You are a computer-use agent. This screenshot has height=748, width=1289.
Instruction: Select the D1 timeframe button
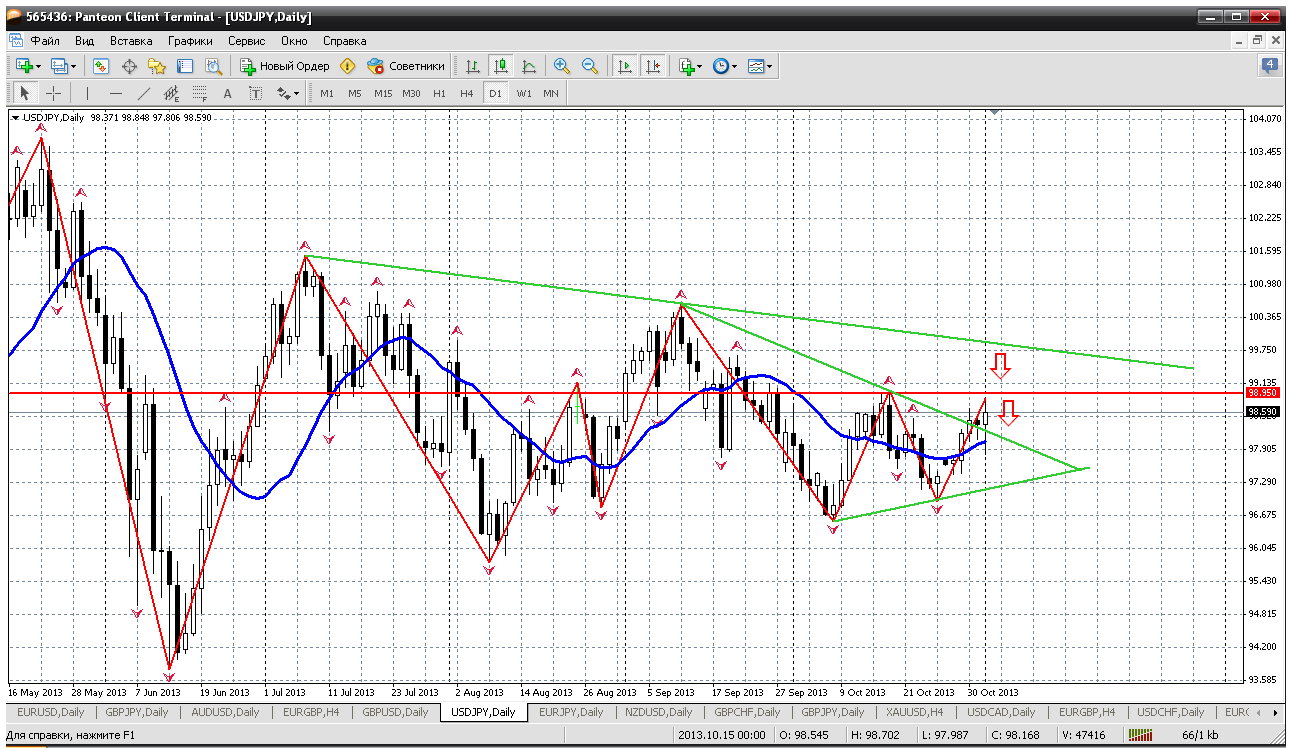(x=495, y=93)
